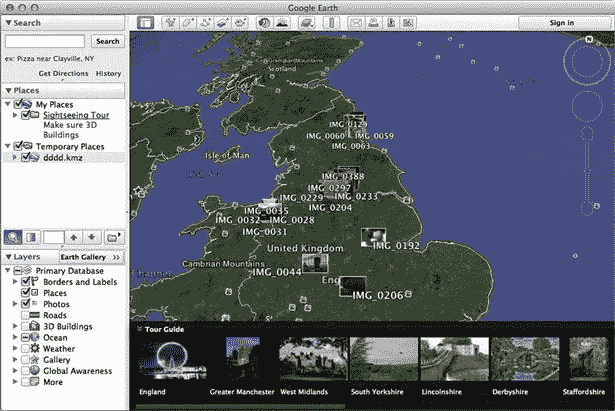The image size is (615, 411).
Task: Select the Add Placemark pushpin tool
Action: 170,23
